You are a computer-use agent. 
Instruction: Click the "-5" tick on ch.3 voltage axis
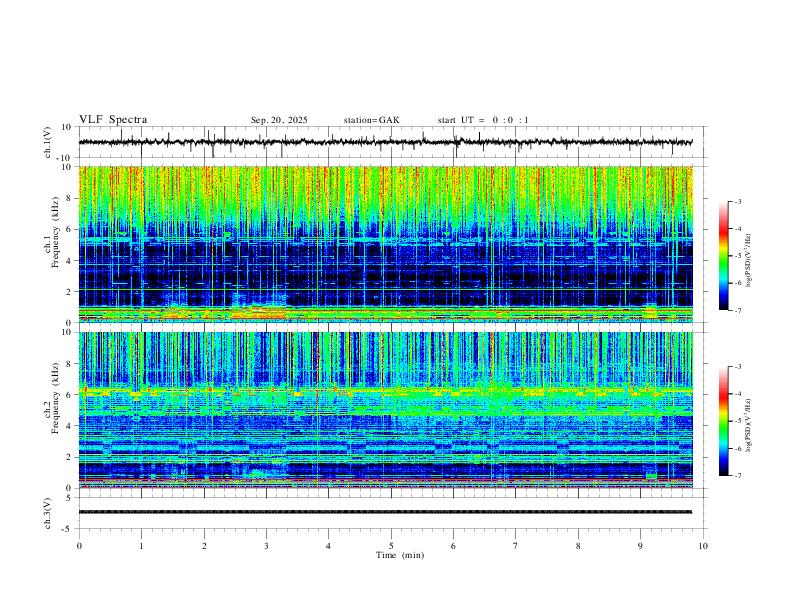[68, 529]
